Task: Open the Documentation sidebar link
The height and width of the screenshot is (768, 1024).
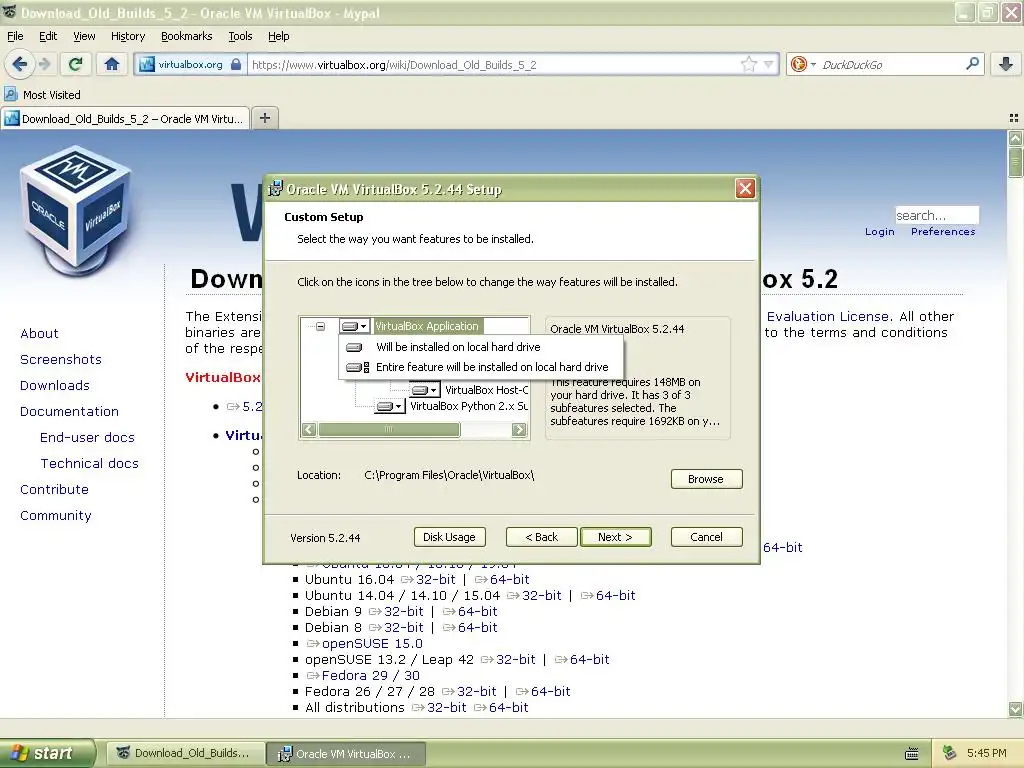Action: [69, 412]
